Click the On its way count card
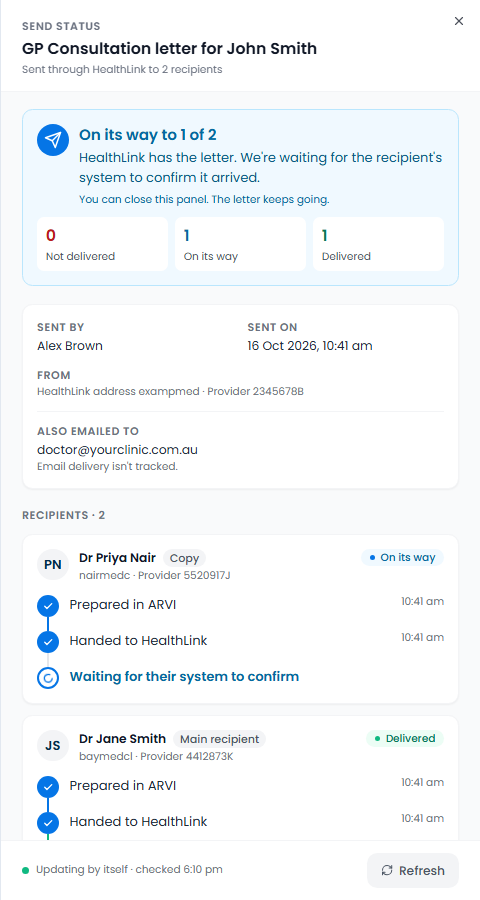This screenshot has width=480, height=900. click(x=240, y=244)
